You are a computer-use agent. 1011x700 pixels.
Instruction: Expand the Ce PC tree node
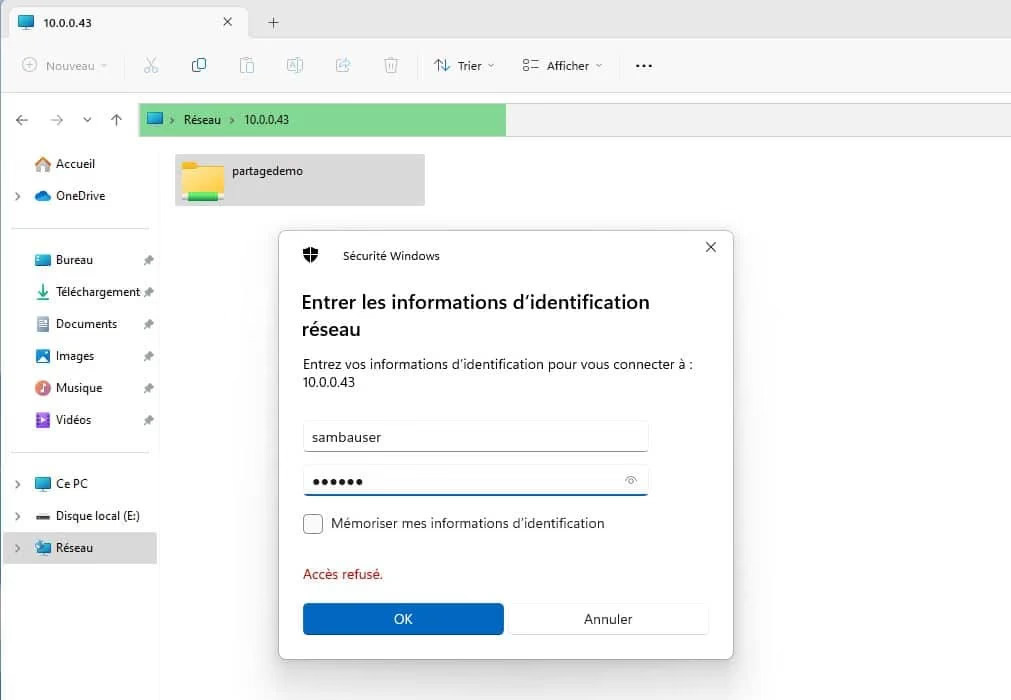tap(18, 484)
